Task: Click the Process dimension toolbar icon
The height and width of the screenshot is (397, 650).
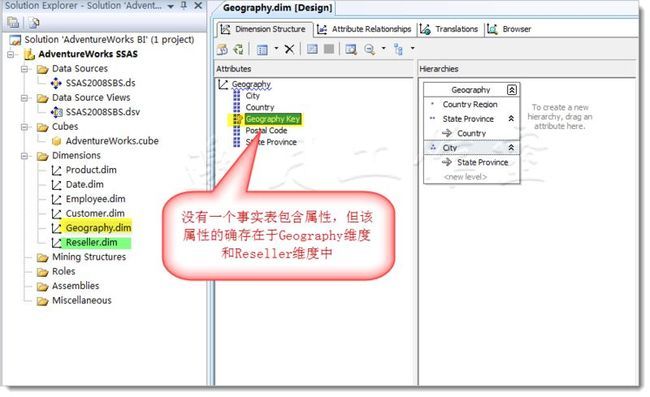Action: click(x=238, y=49)
